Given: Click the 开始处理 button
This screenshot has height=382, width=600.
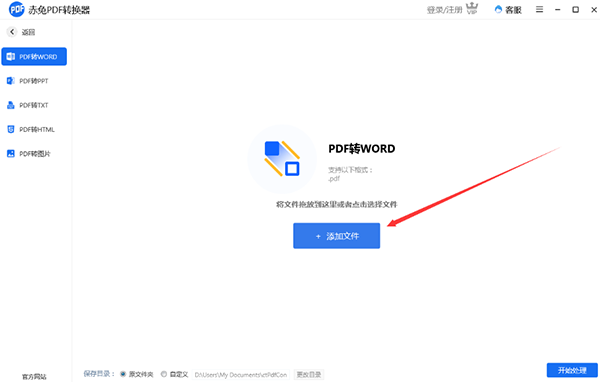Looking at the screenshot, I should click(x=572, y=370).
